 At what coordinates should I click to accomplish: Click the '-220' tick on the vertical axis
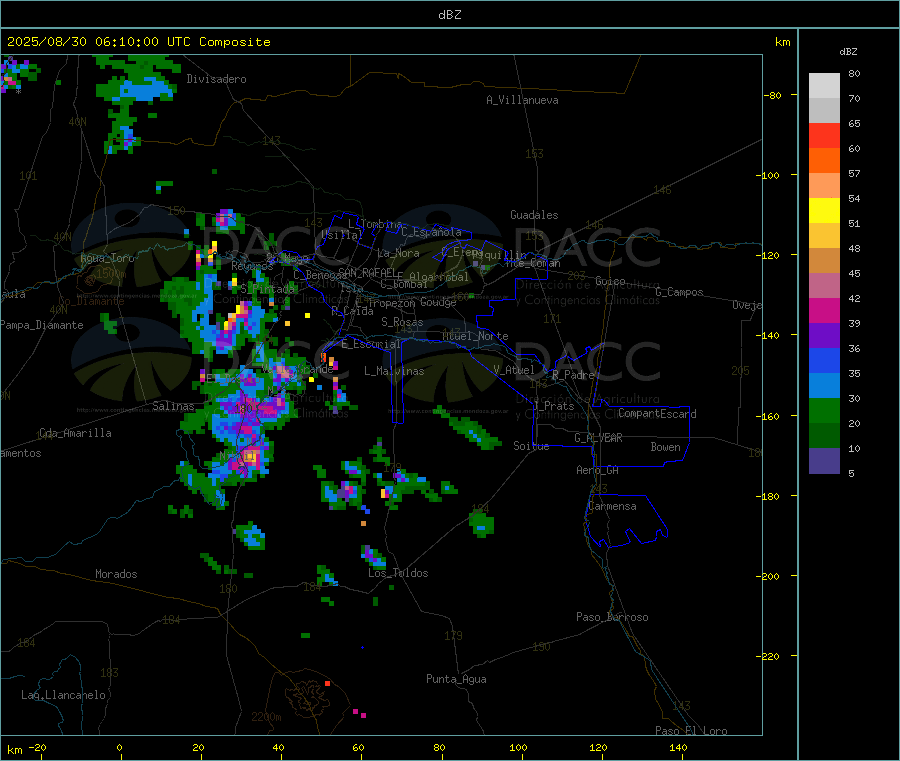coord(768,657)
